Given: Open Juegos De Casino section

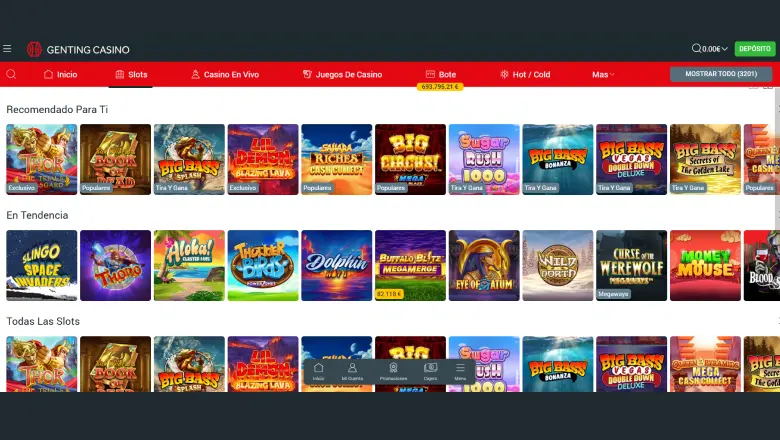Looking at the screenshot, I should coord(342,75).
